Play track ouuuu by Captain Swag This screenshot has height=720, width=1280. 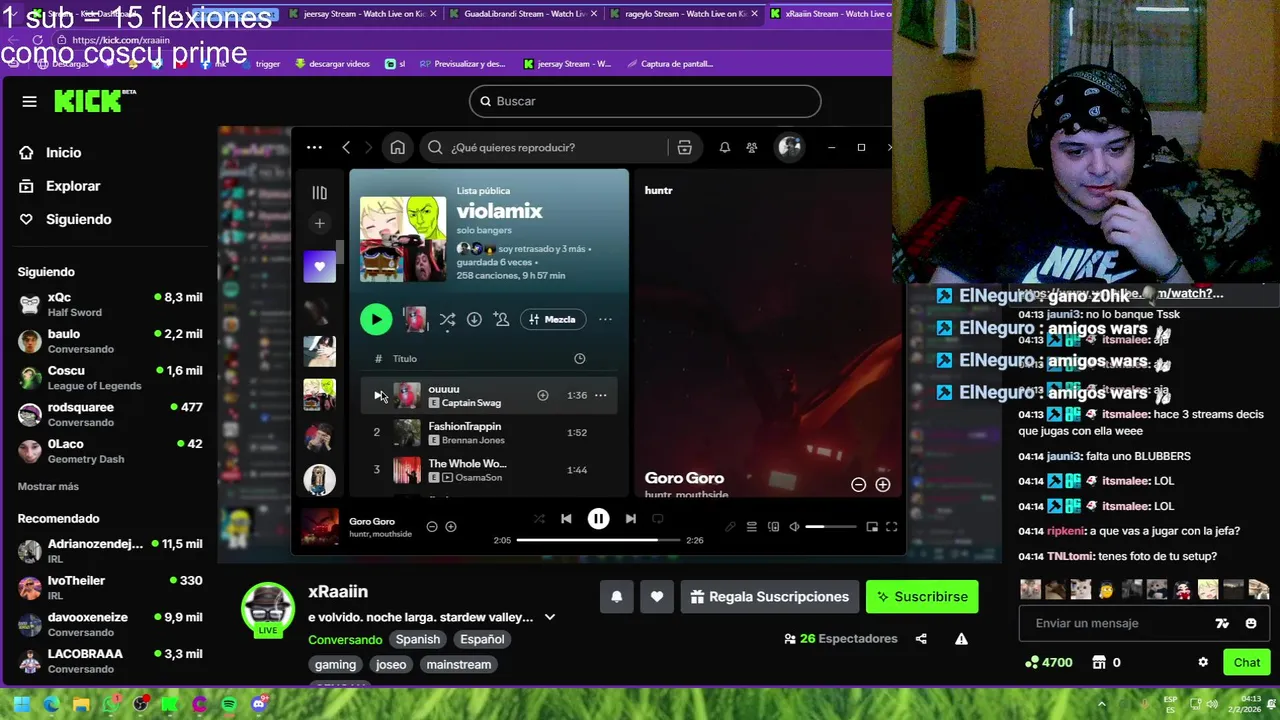pyautogui.click(x=377, y=395)
